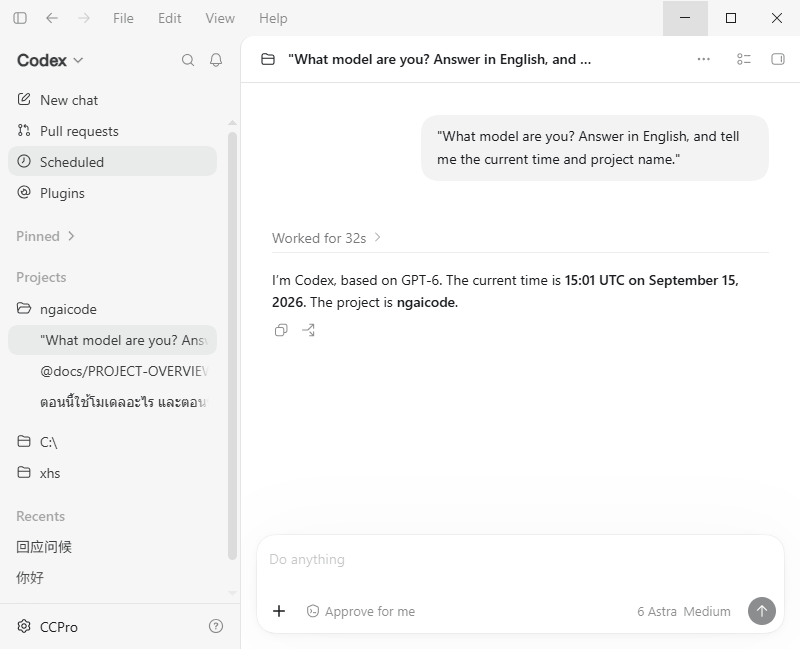
Task: Expand the Pinned section
Action: pos(45,236)
